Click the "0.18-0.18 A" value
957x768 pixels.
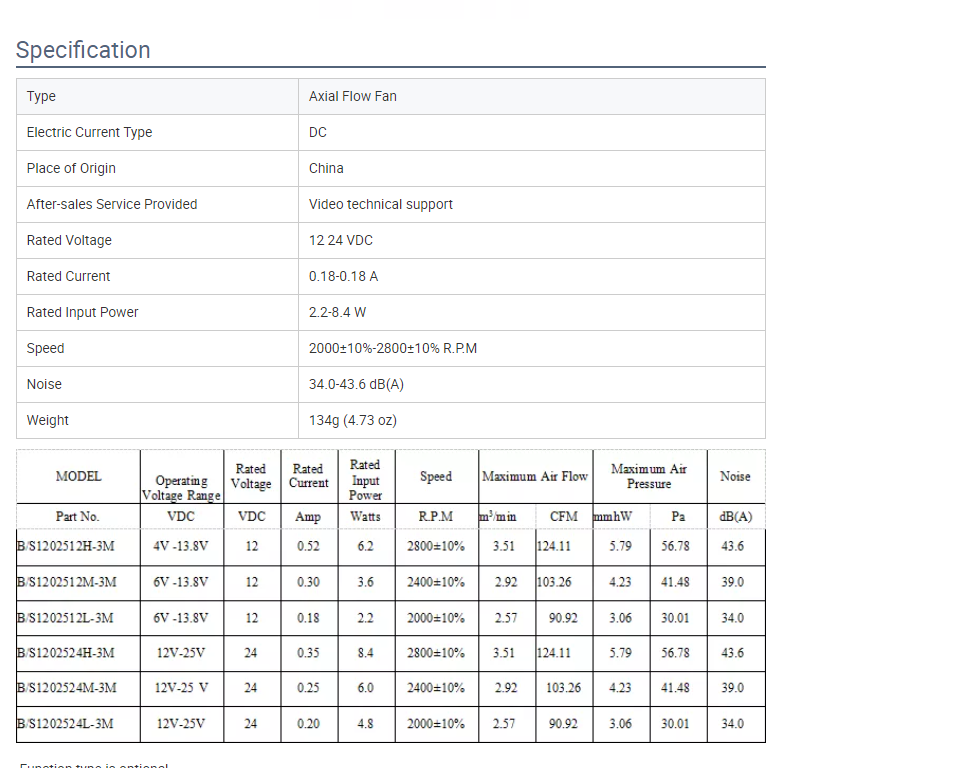[x=344, y=277]
